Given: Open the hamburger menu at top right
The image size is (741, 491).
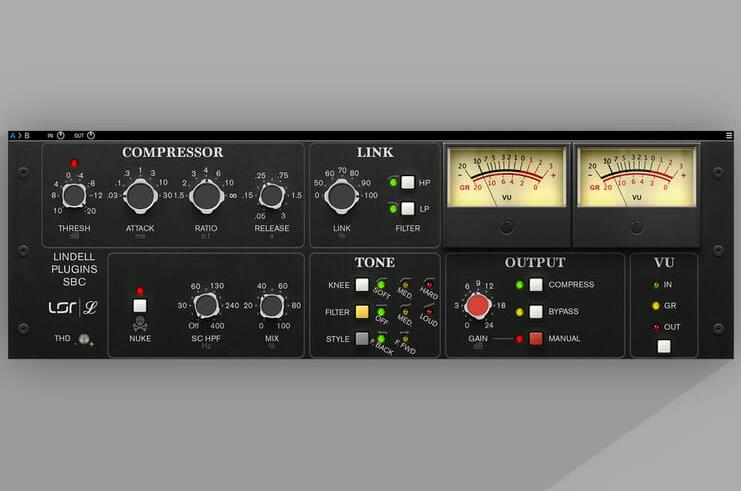Looking at the screenshot, I should [x=729, y=136].
